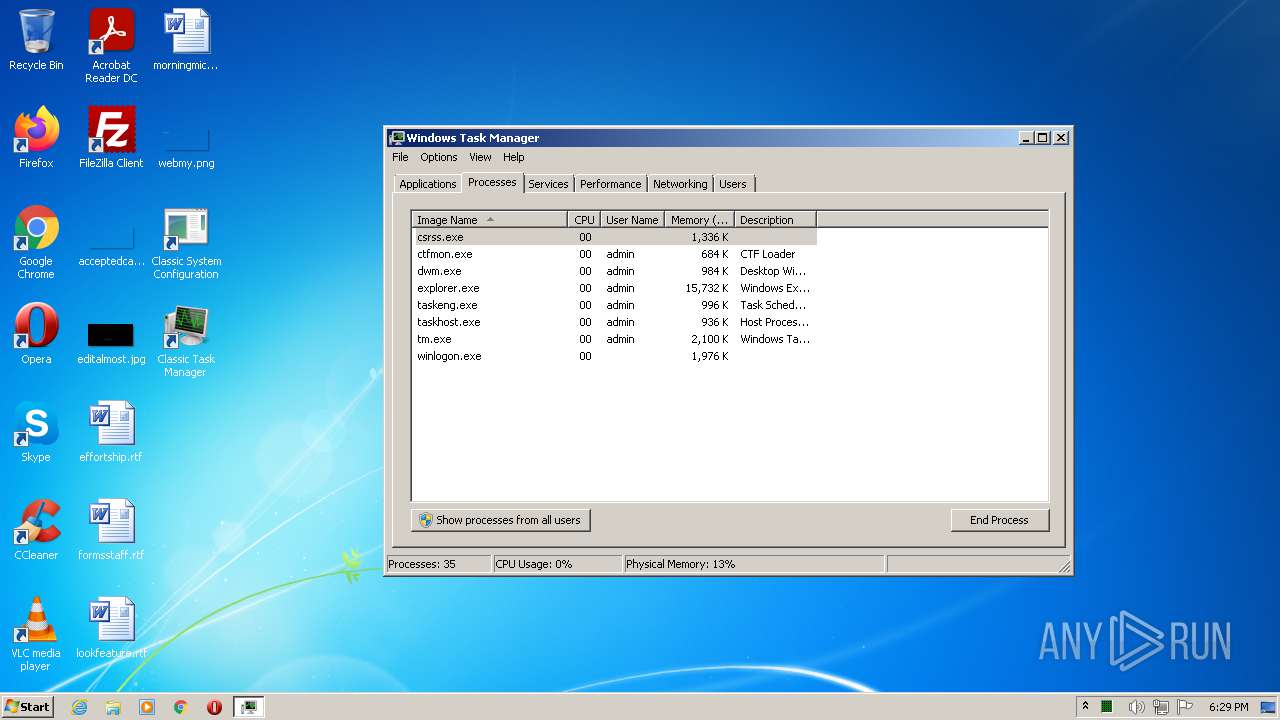Sort by Description column header

[x=775, y=220]
